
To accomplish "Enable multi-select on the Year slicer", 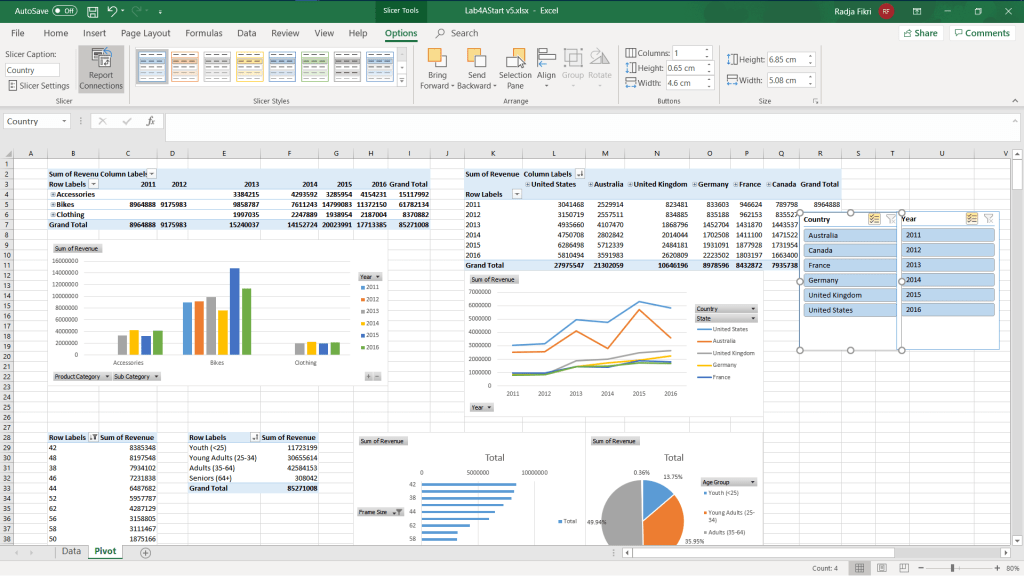I will click(x=971, y=218).
